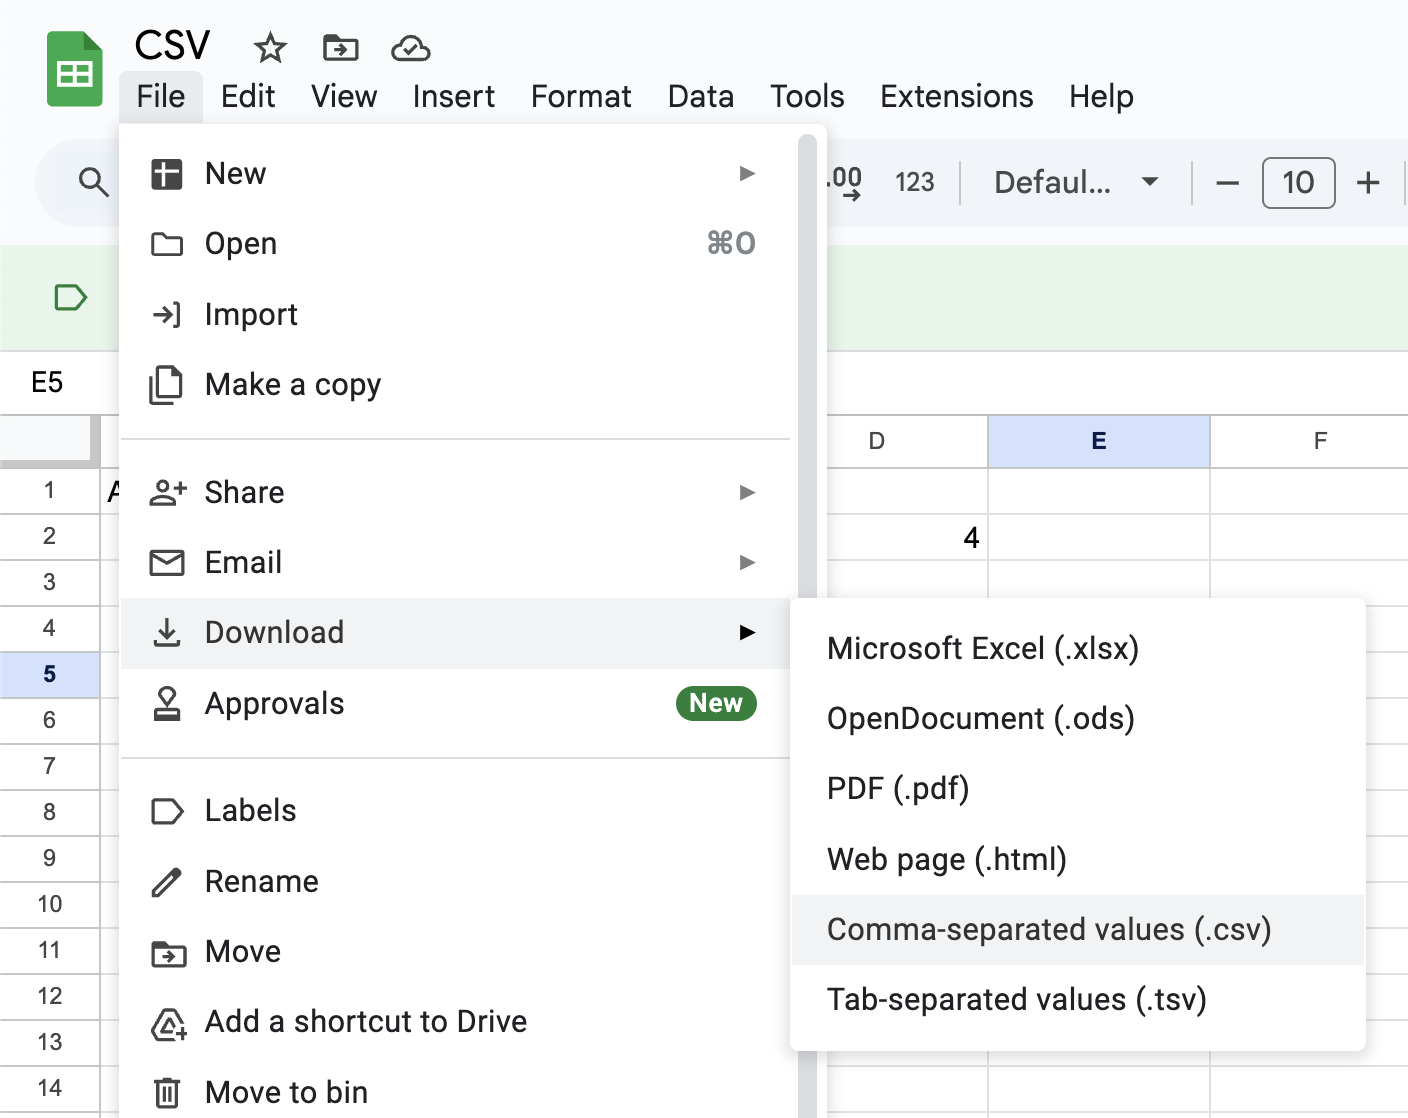The height and width of the screenshot is (1118, 1408).
Task: Select row 10 header
Action: click(x=49, y=905)
